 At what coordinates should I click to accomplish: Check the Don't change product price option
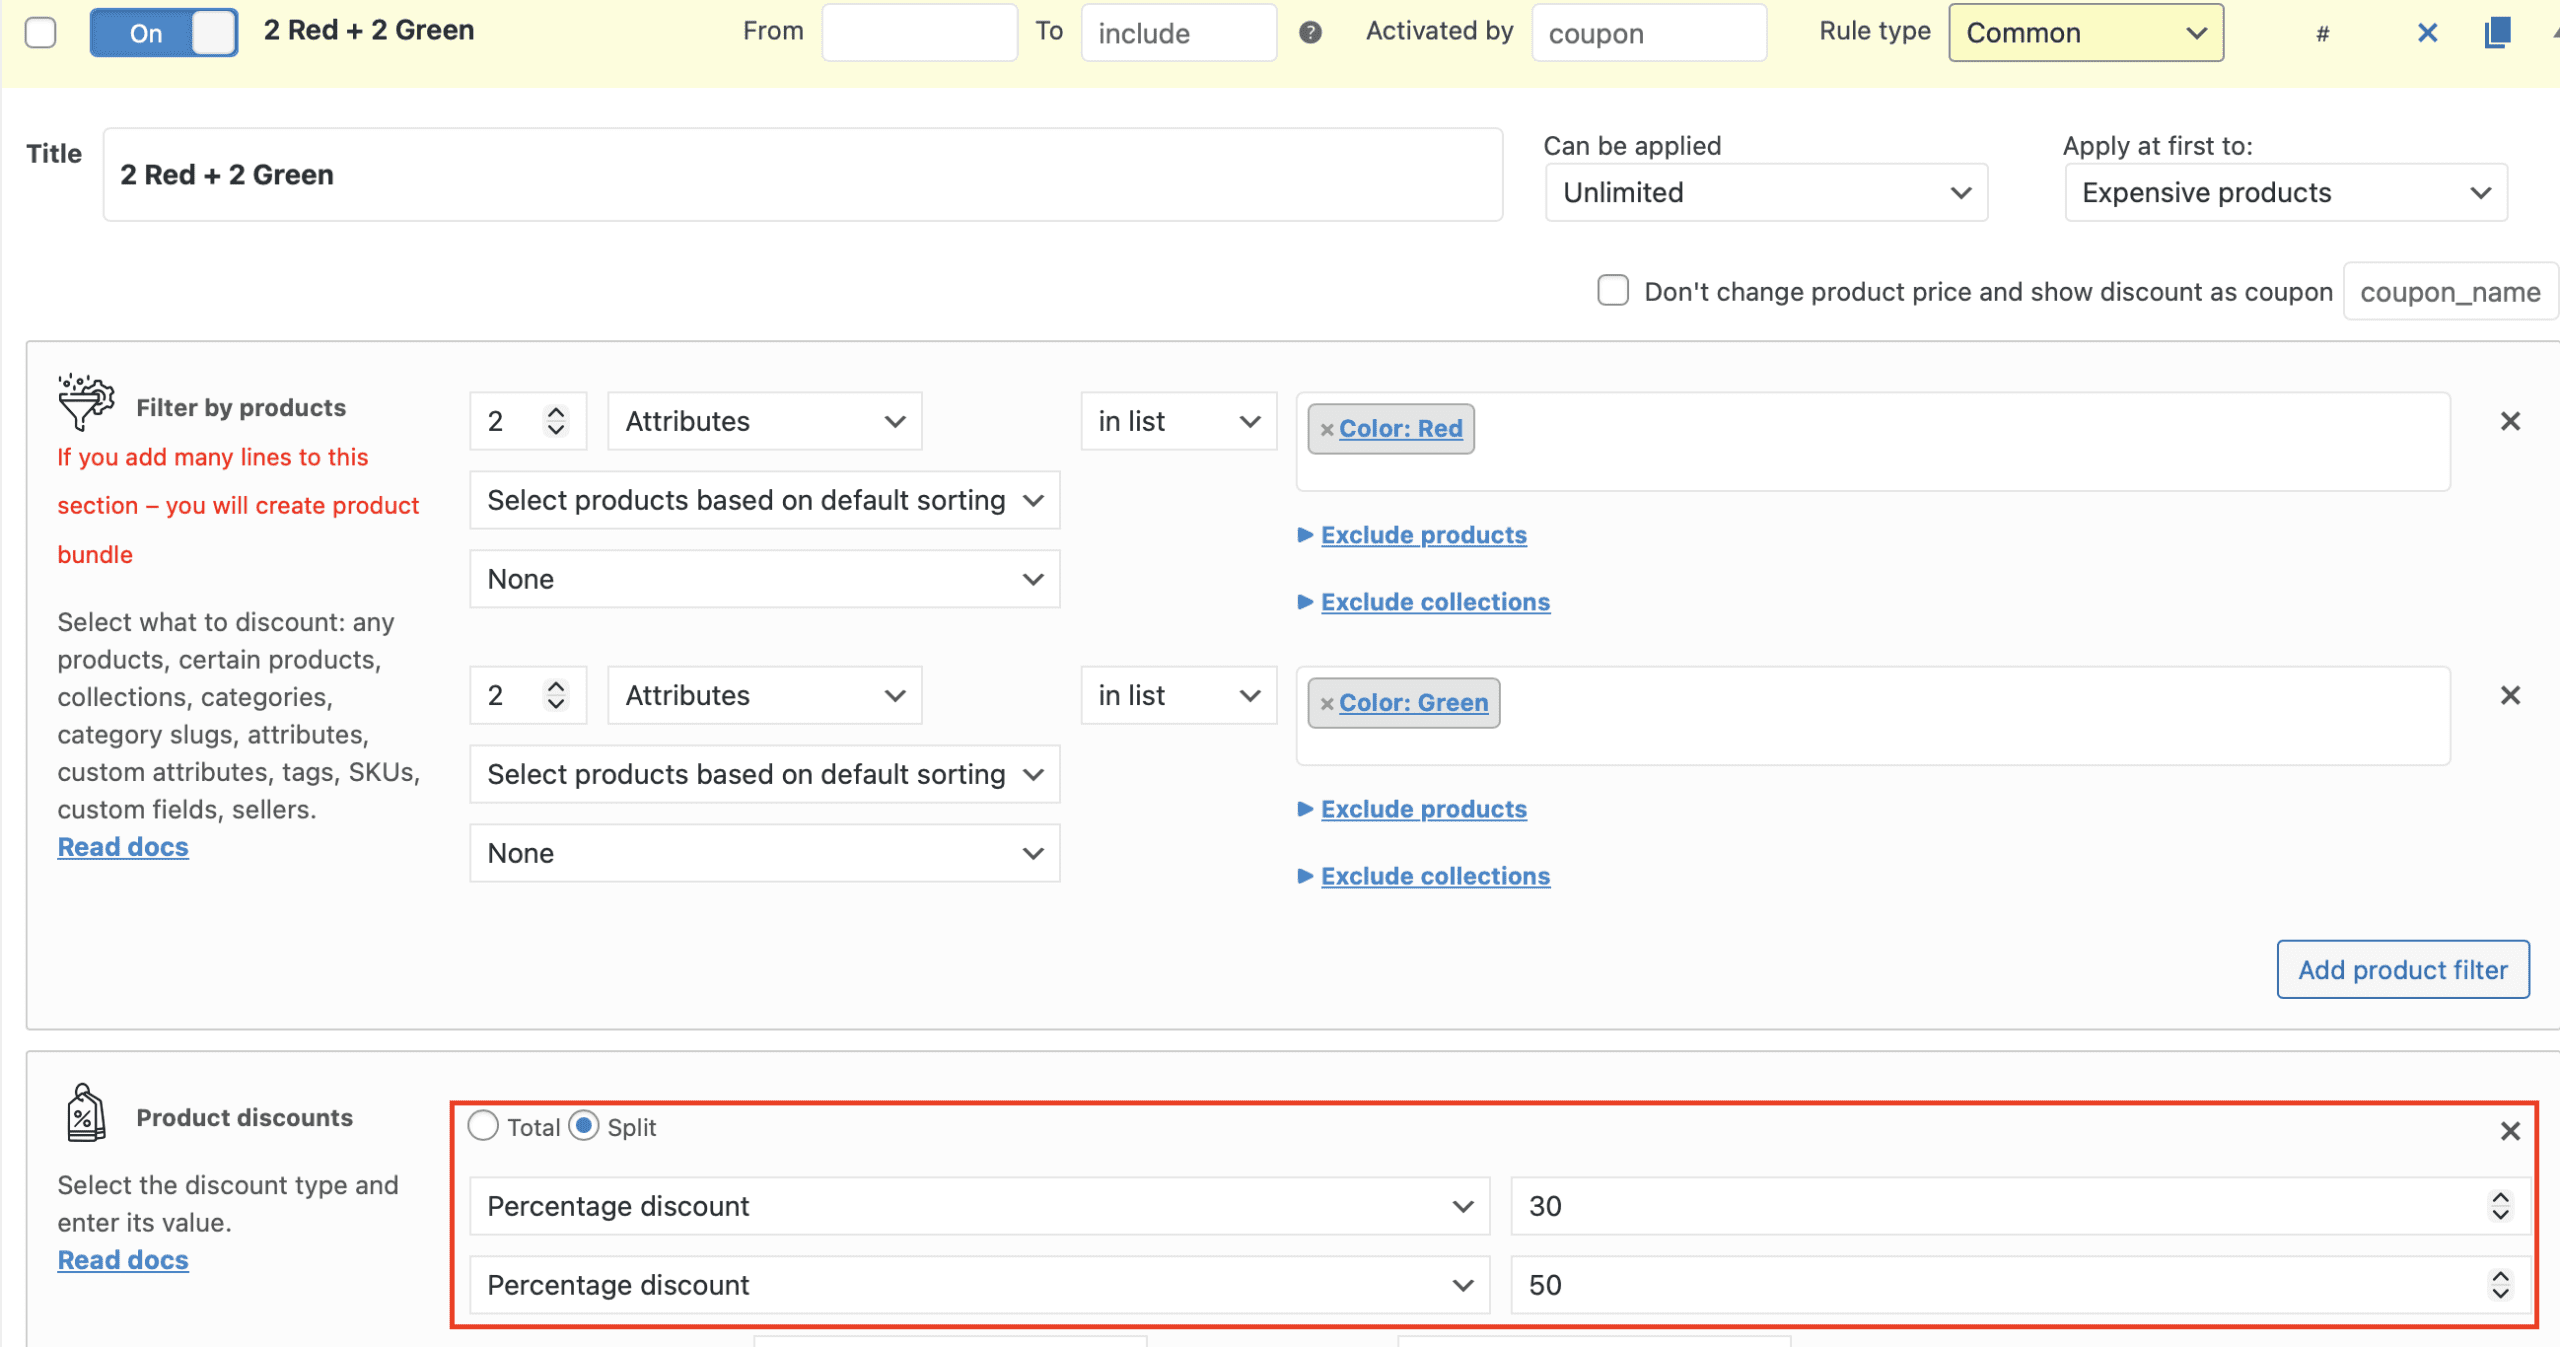pos(1612,290)
